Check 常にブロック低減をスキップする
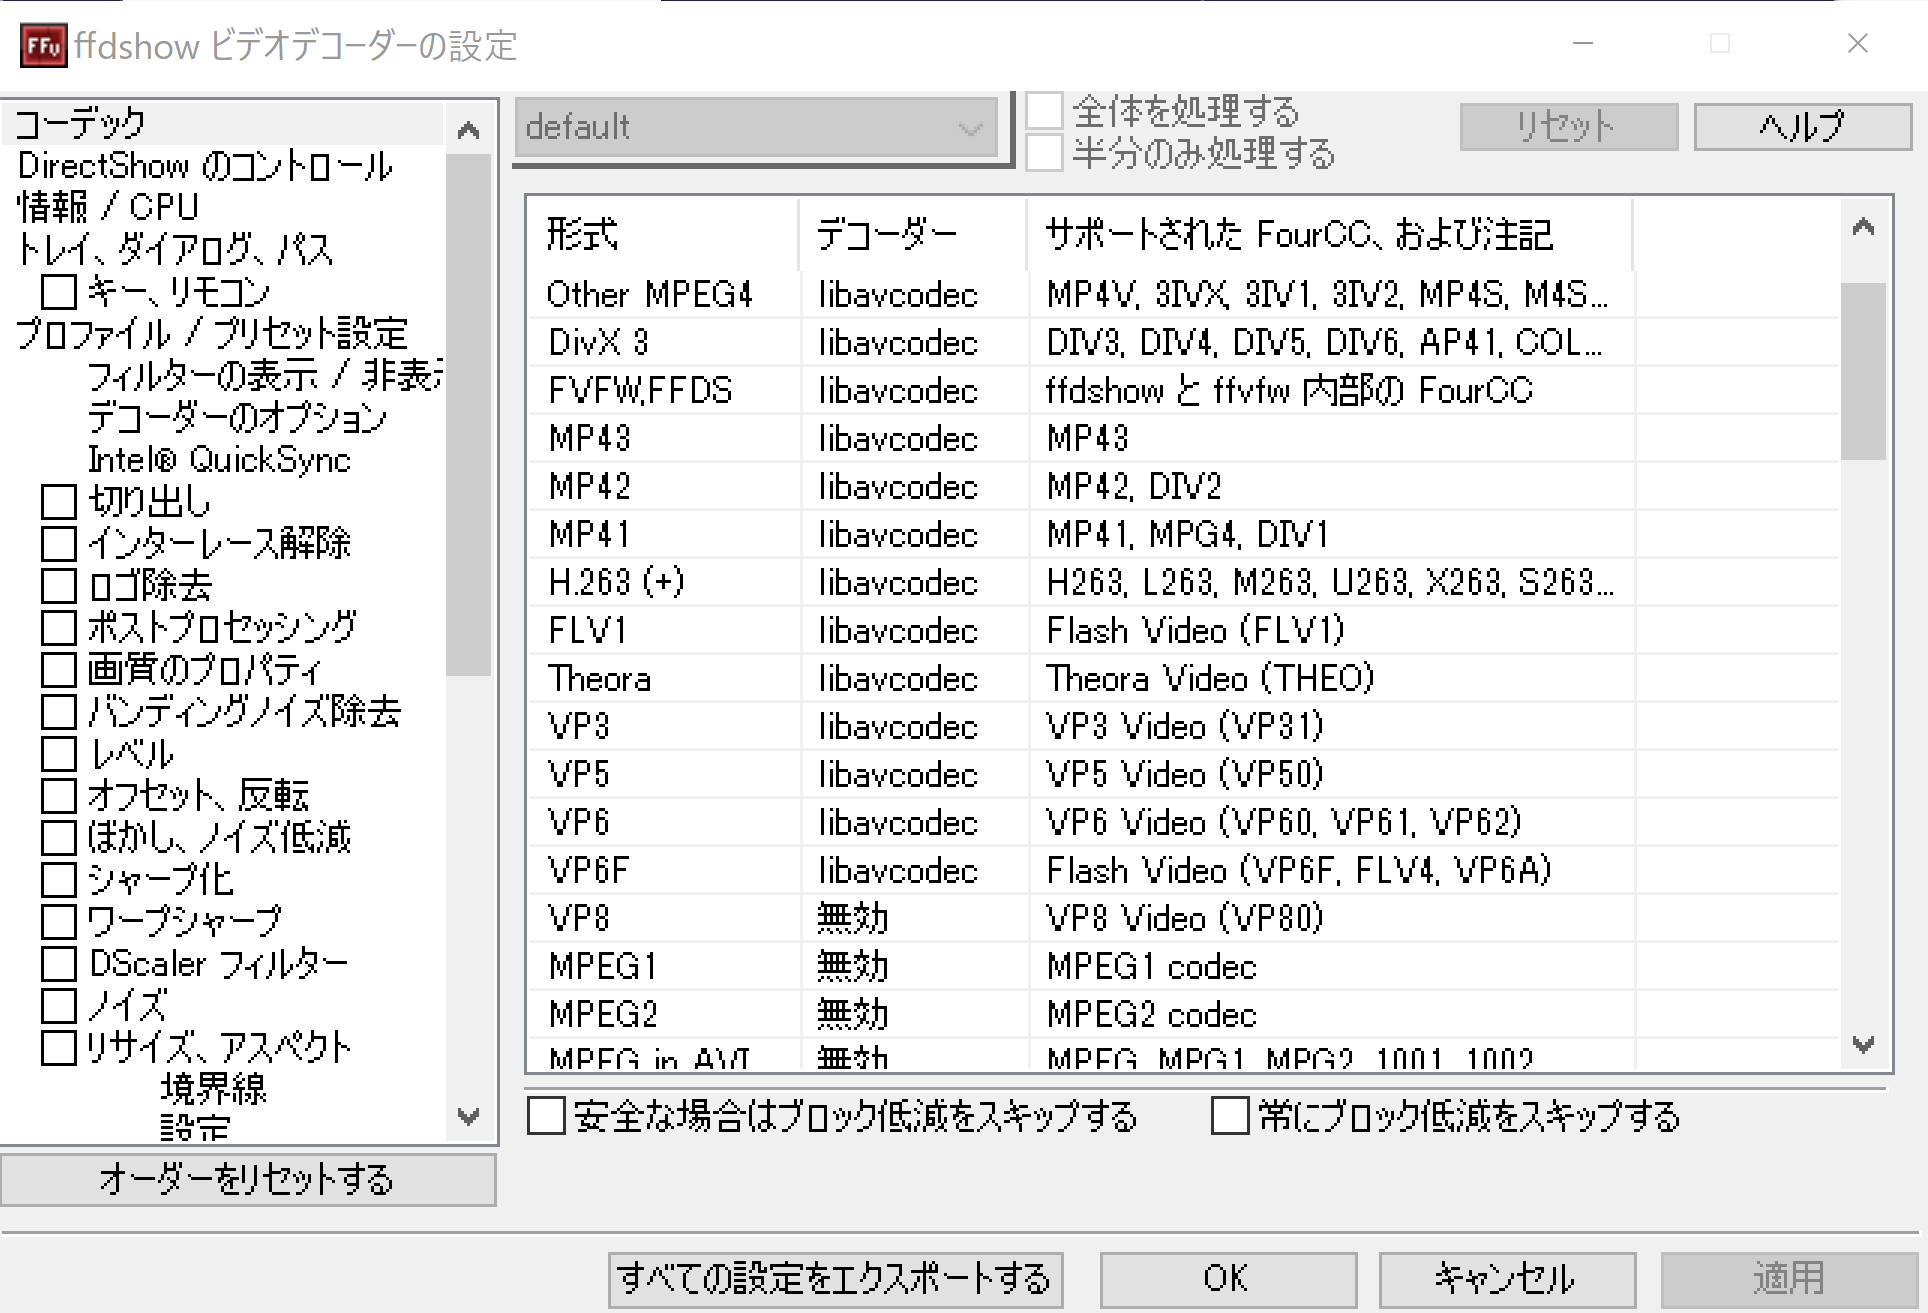 [1230, 1116]
